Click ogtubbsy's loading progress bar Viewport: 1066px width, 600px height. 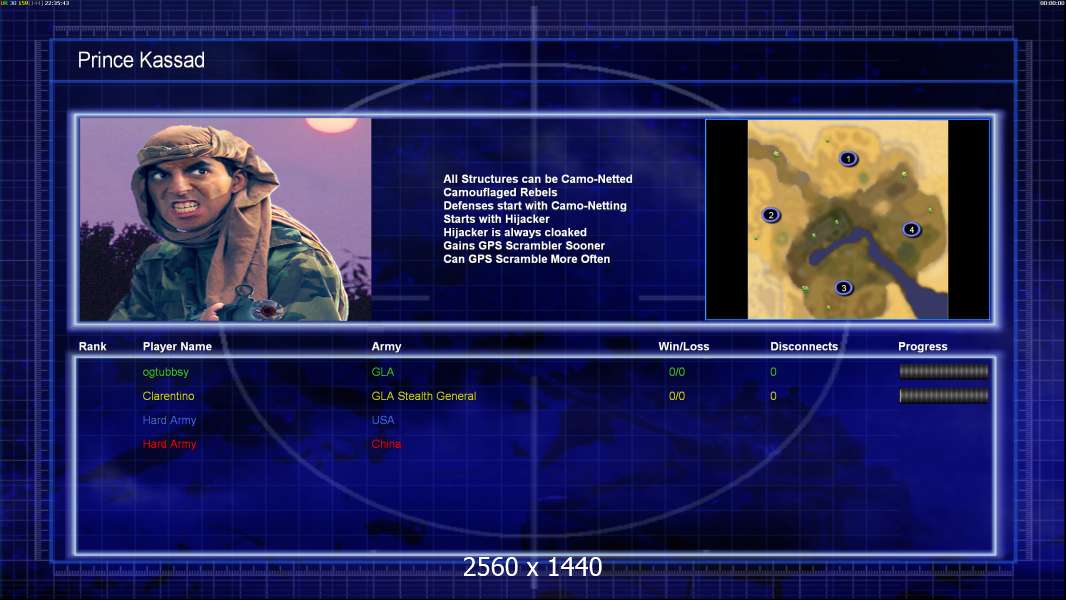point(944,371)
